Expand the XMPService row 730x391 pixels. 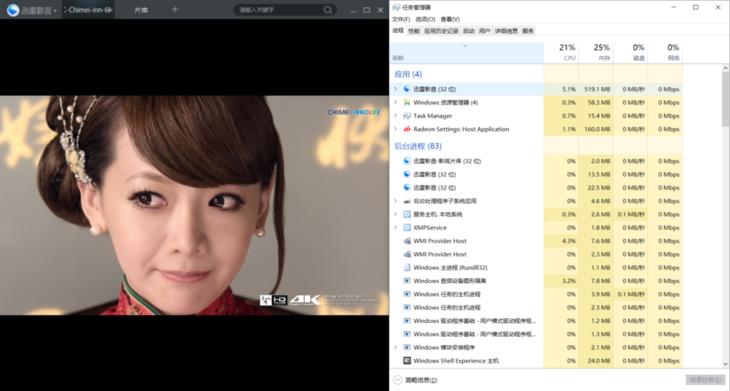pyautogui.click(x=396, y=228)
